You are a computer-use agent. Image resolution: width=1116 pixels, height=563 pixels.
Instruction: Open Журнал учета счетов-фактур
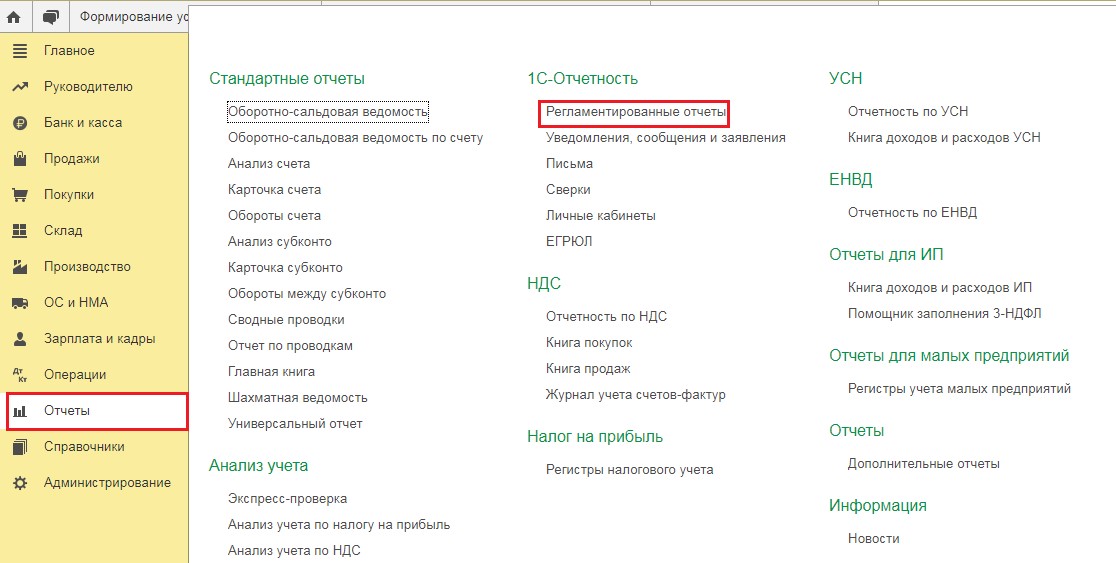tap(636, 395)
